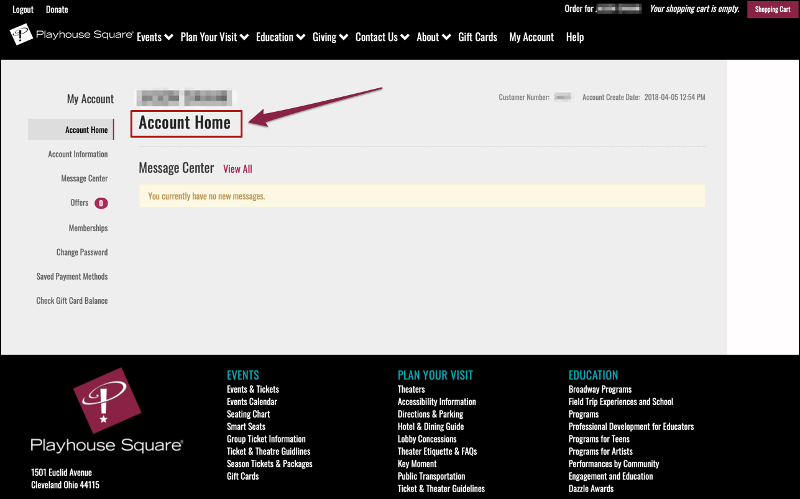The image size is (800, 499).
Task: Select Account Home in sidebar
Action: tap(71, 130)
